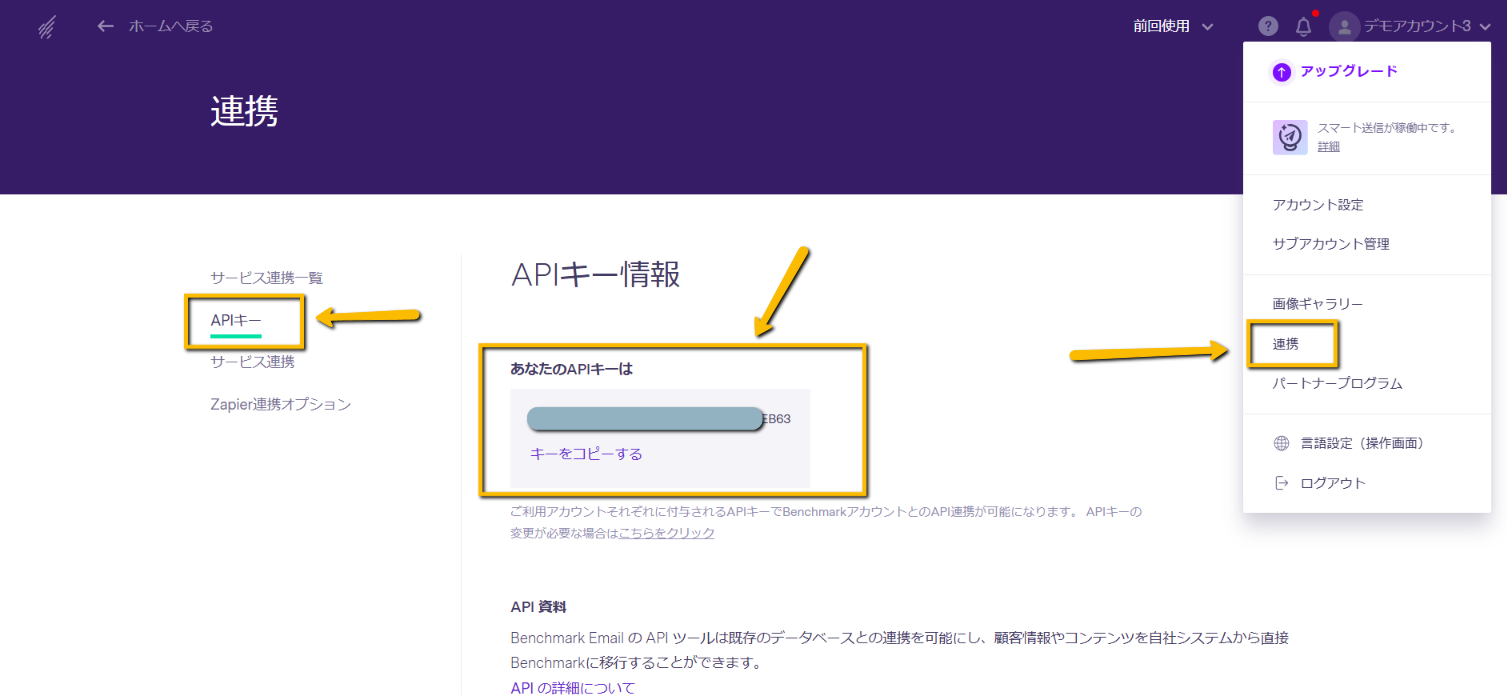Click the APIキー情報 heading

[x=595, y=274]
